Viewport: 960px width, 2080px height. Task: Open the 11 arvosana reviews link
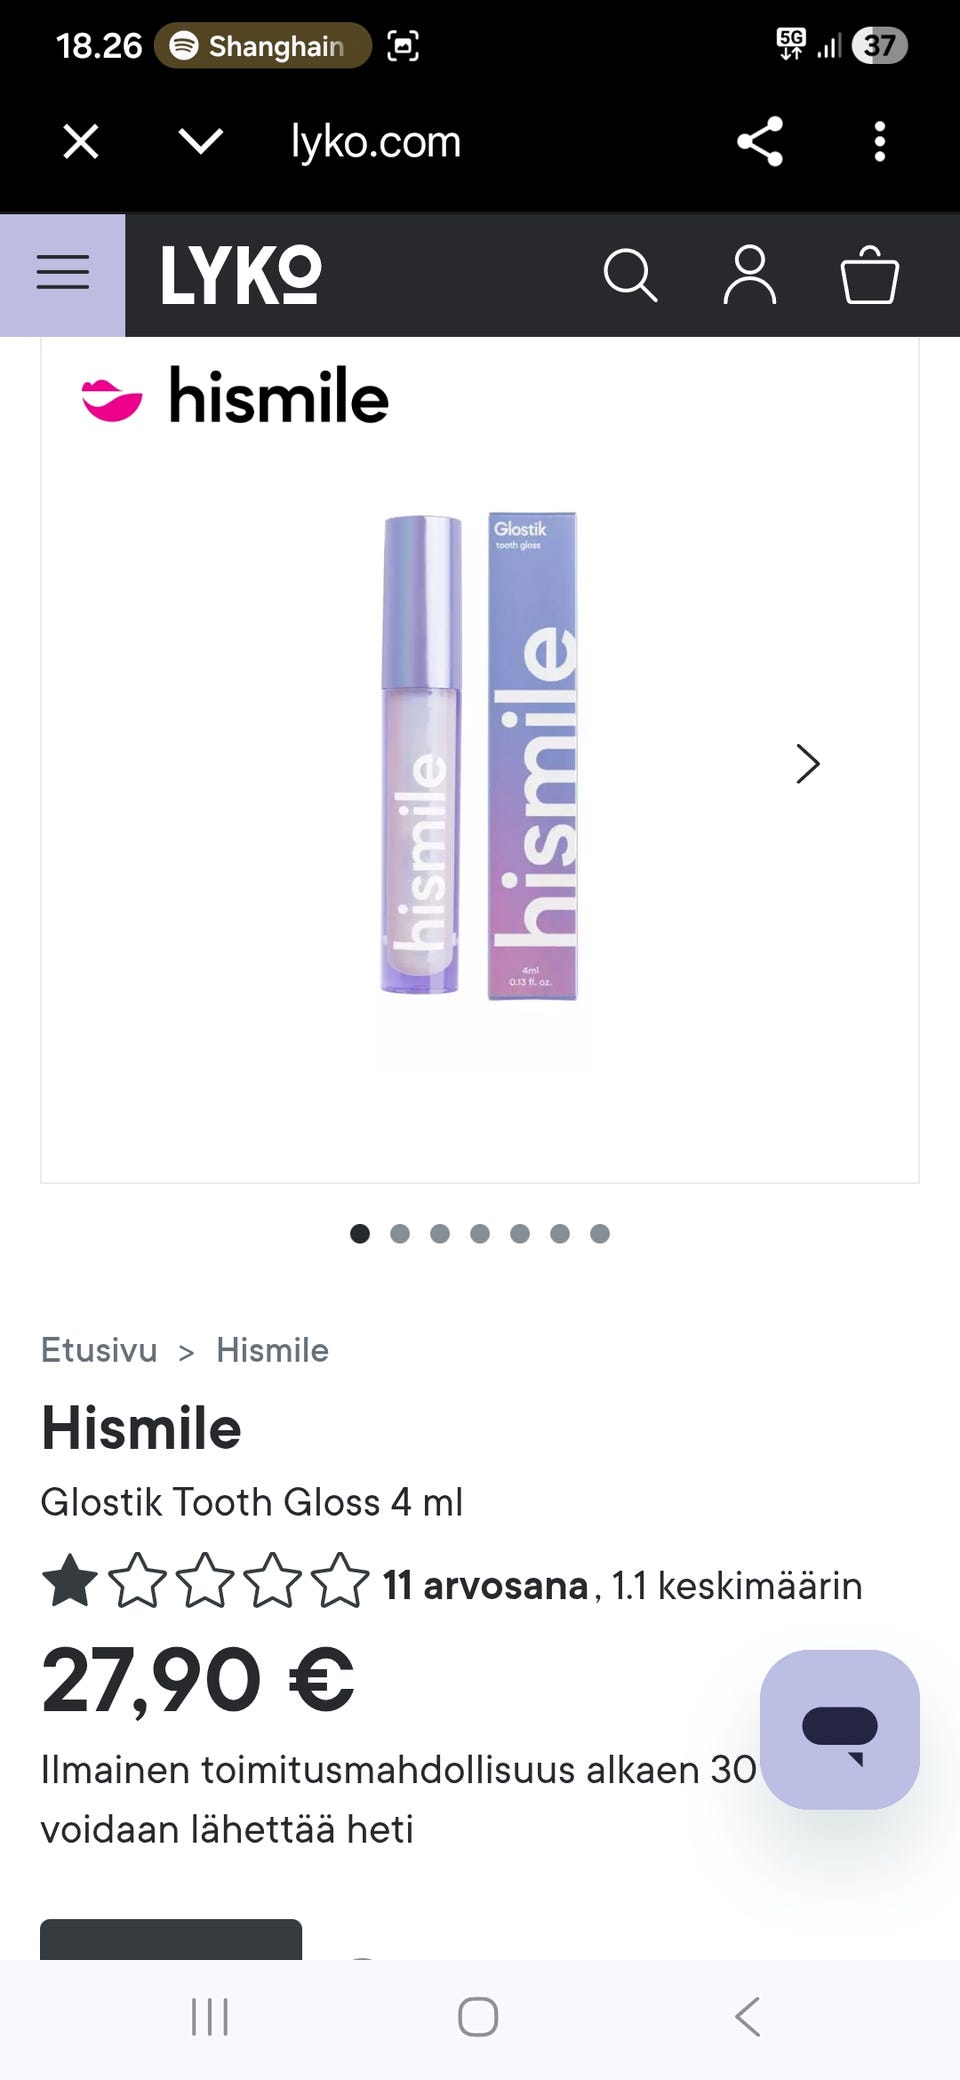(485, 1585)
